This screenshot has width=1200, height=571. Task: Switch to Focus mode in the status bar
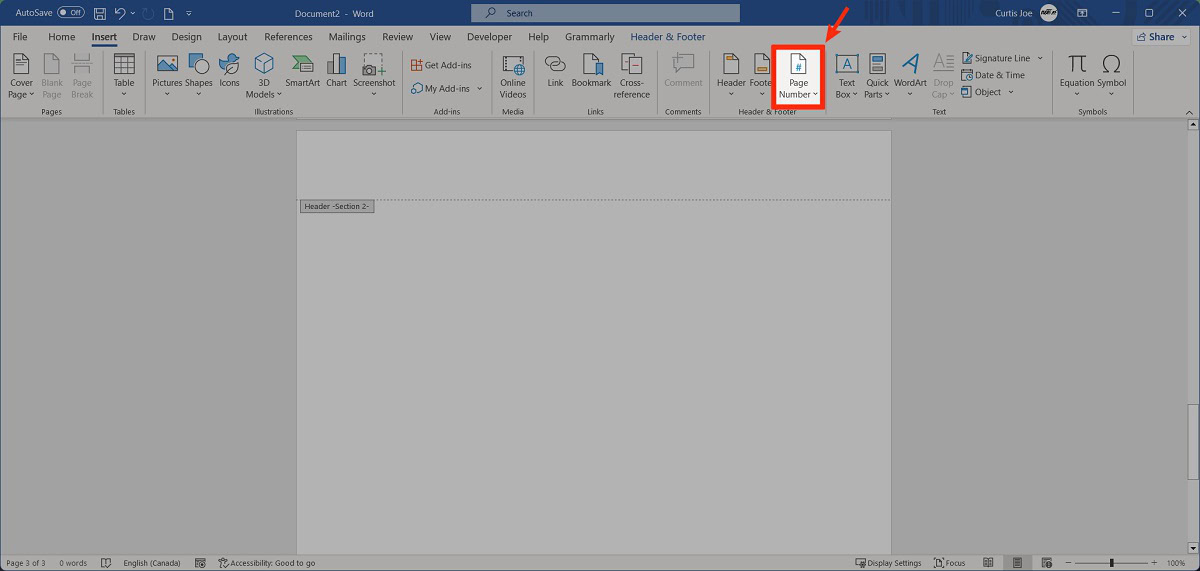pyautogui.click(x=949, y=563)
